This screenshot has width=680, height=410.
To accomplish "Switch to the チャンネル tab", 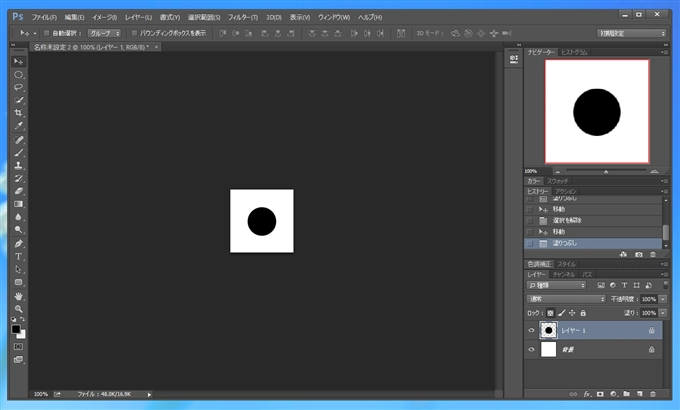I will (x=563, y=275).
